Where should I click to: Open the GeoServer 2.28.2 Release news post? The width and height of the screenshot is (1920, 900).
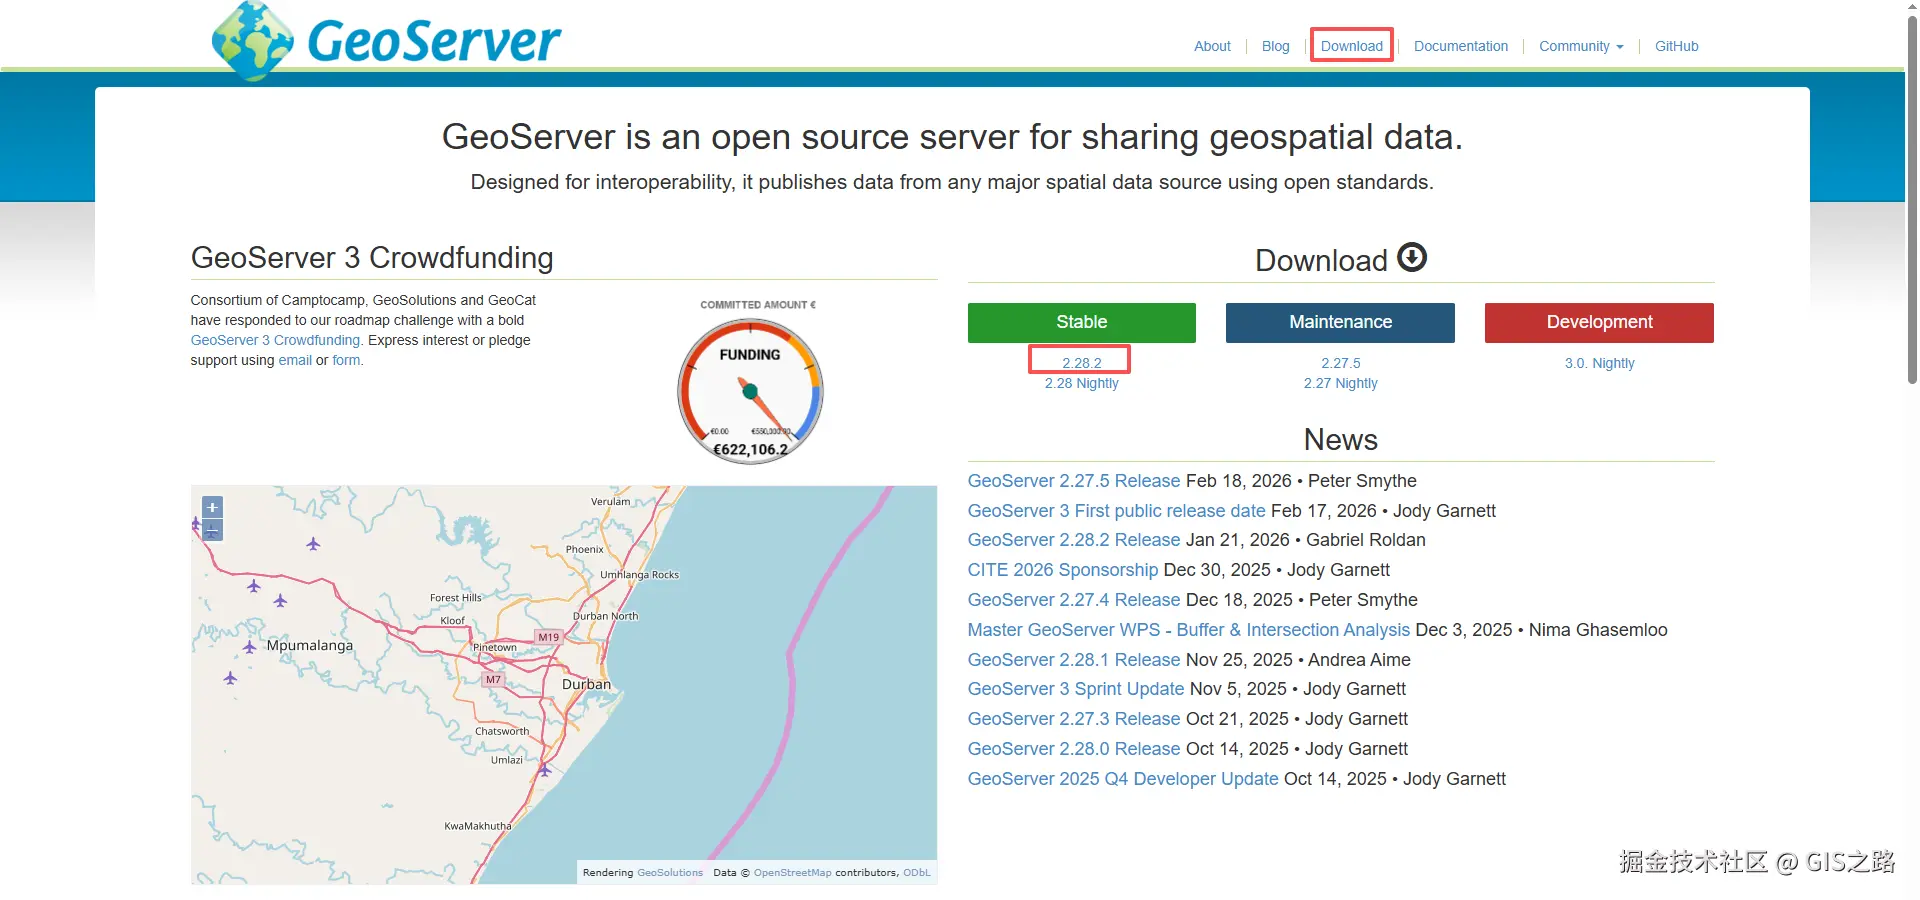click(1074, 540)
